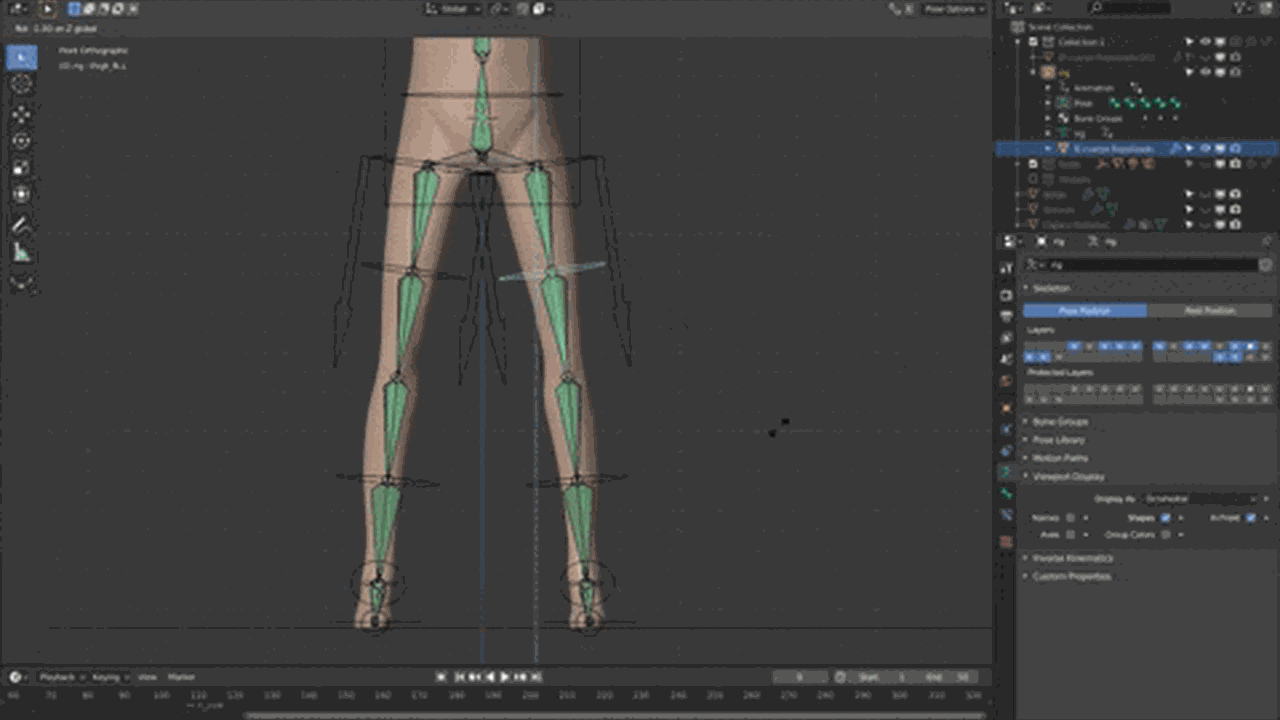The height and width of the screenshot is (720, 1280).
Task: Select the Rotate tool in the toolbar
Action: click(x=22, y=140)
